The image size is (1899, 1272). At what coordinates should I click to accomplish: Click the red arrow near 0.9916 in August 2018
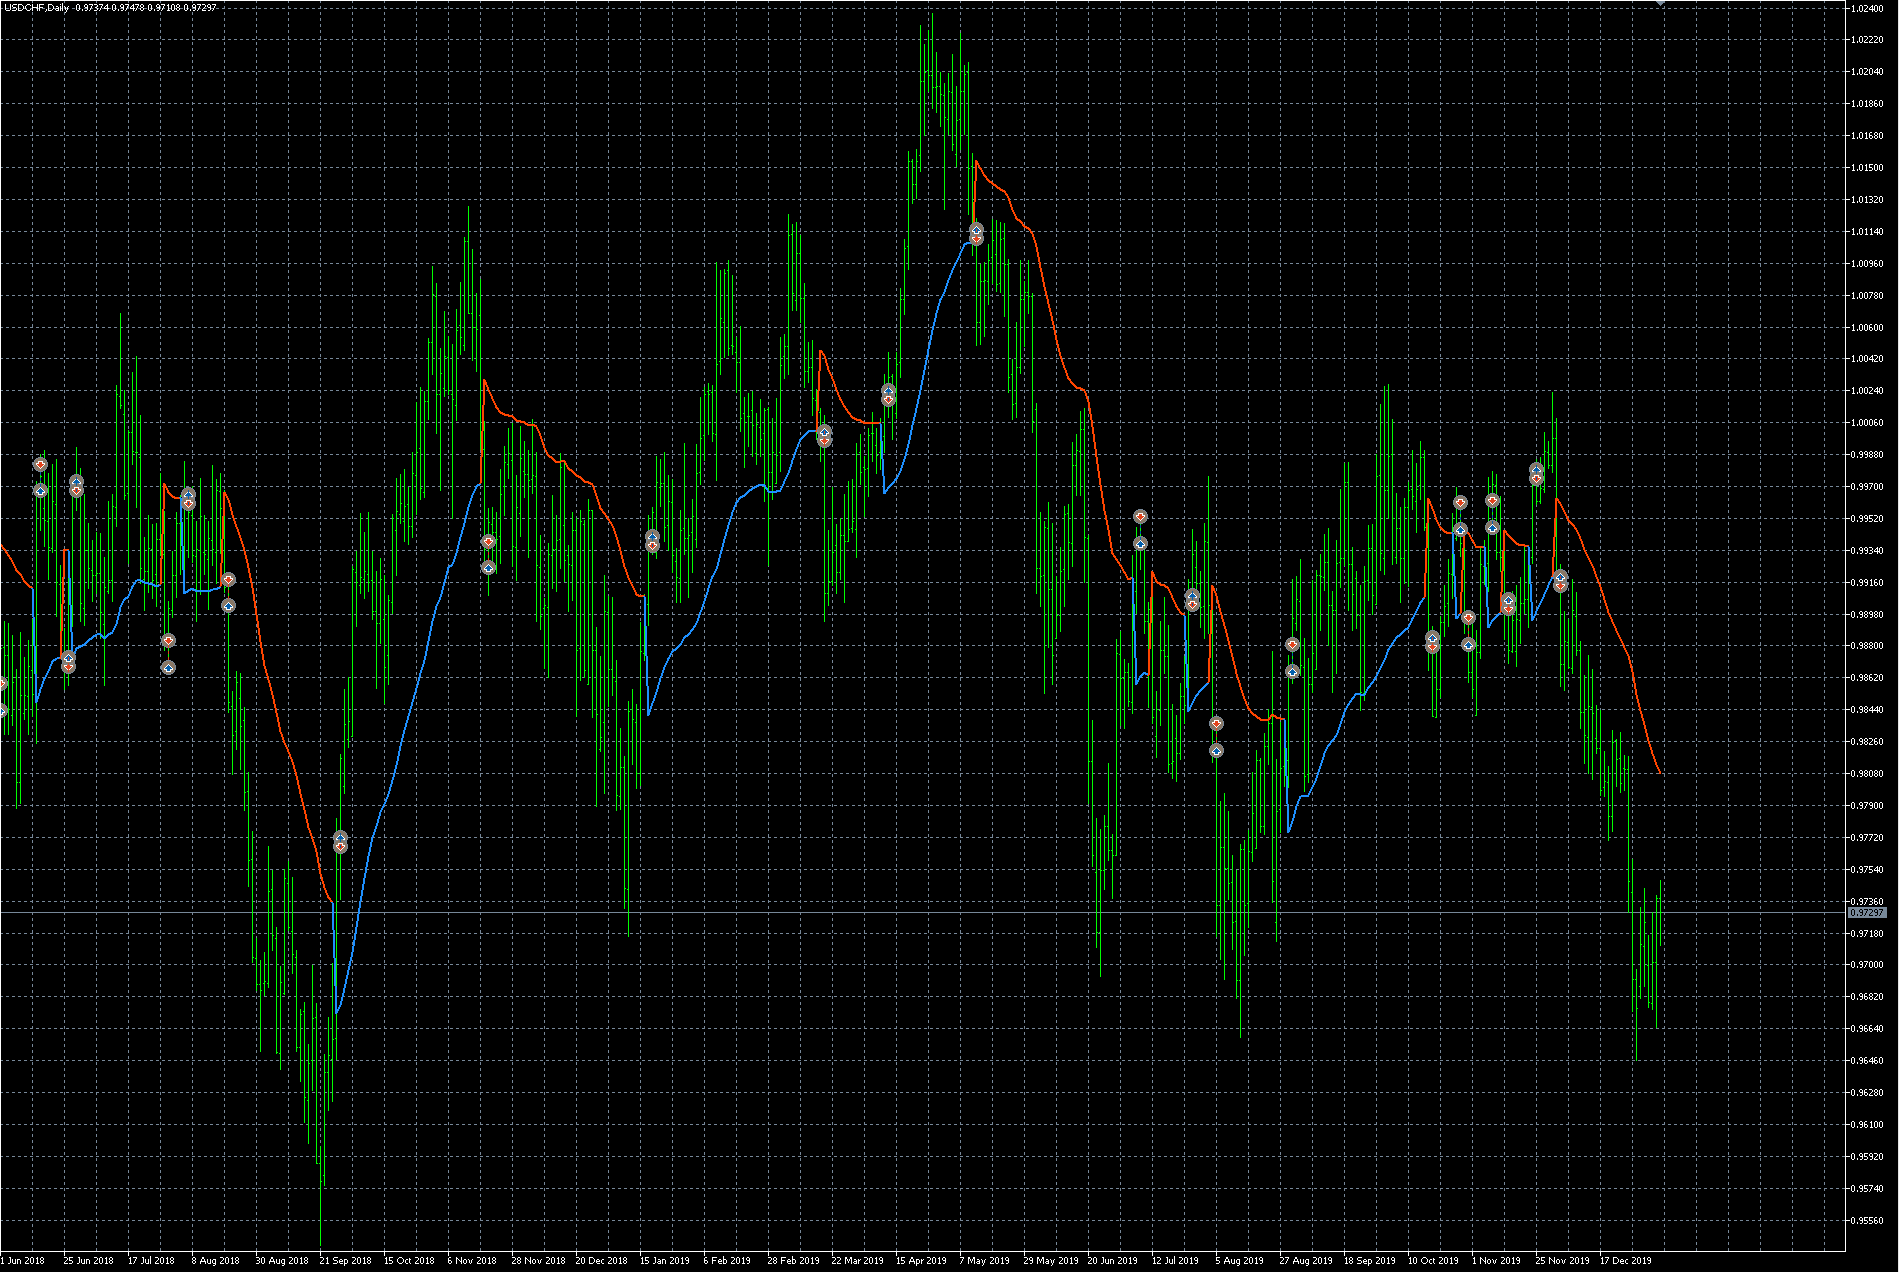(x=228, y=580)
